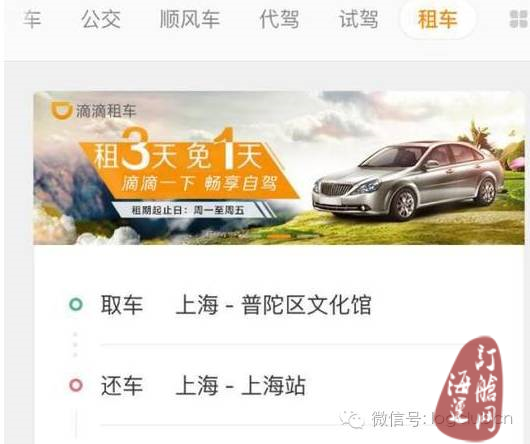Click the silver car image in banner
The height and width of the screenshot is (444, 530).
(408, 180)
